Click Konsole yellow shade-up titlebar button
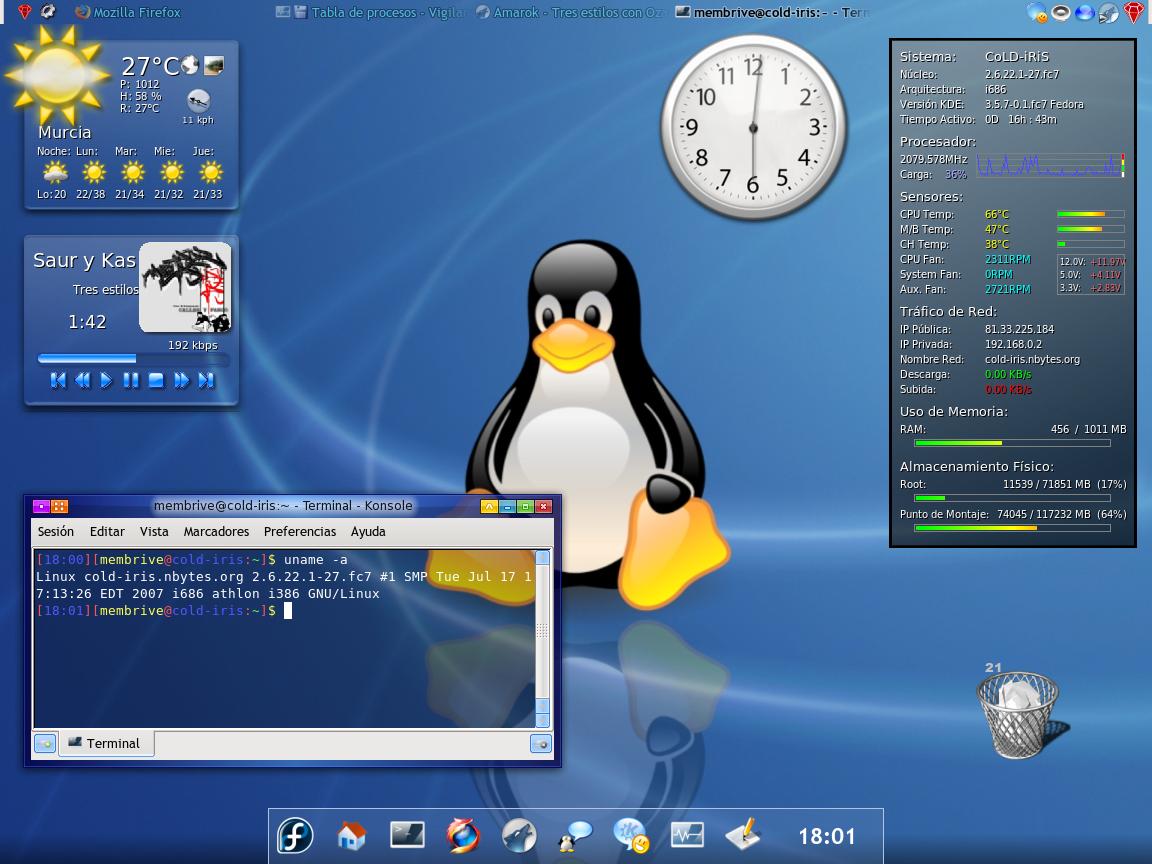The image size is (1152, 864). tap(489, 506)
